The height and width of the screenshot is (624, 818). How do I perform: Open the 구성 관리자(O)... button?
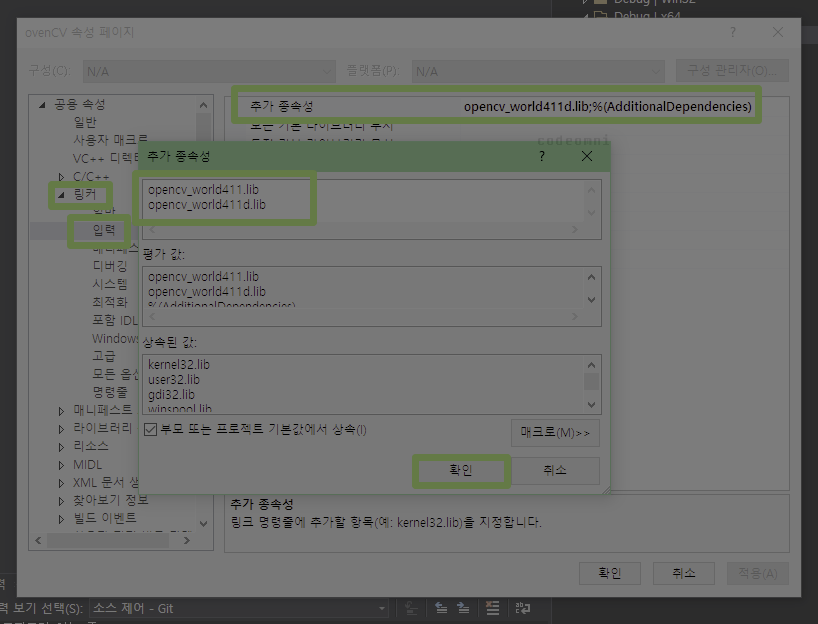click(x=732, y=70)
